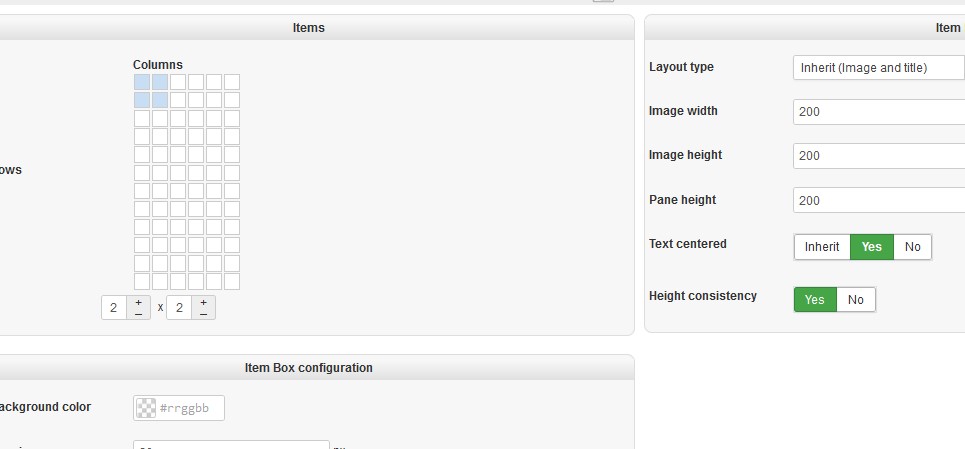Increase the first grid size stepper value
The width and height of the screenshot is (965, 449).
coord(138,301)
